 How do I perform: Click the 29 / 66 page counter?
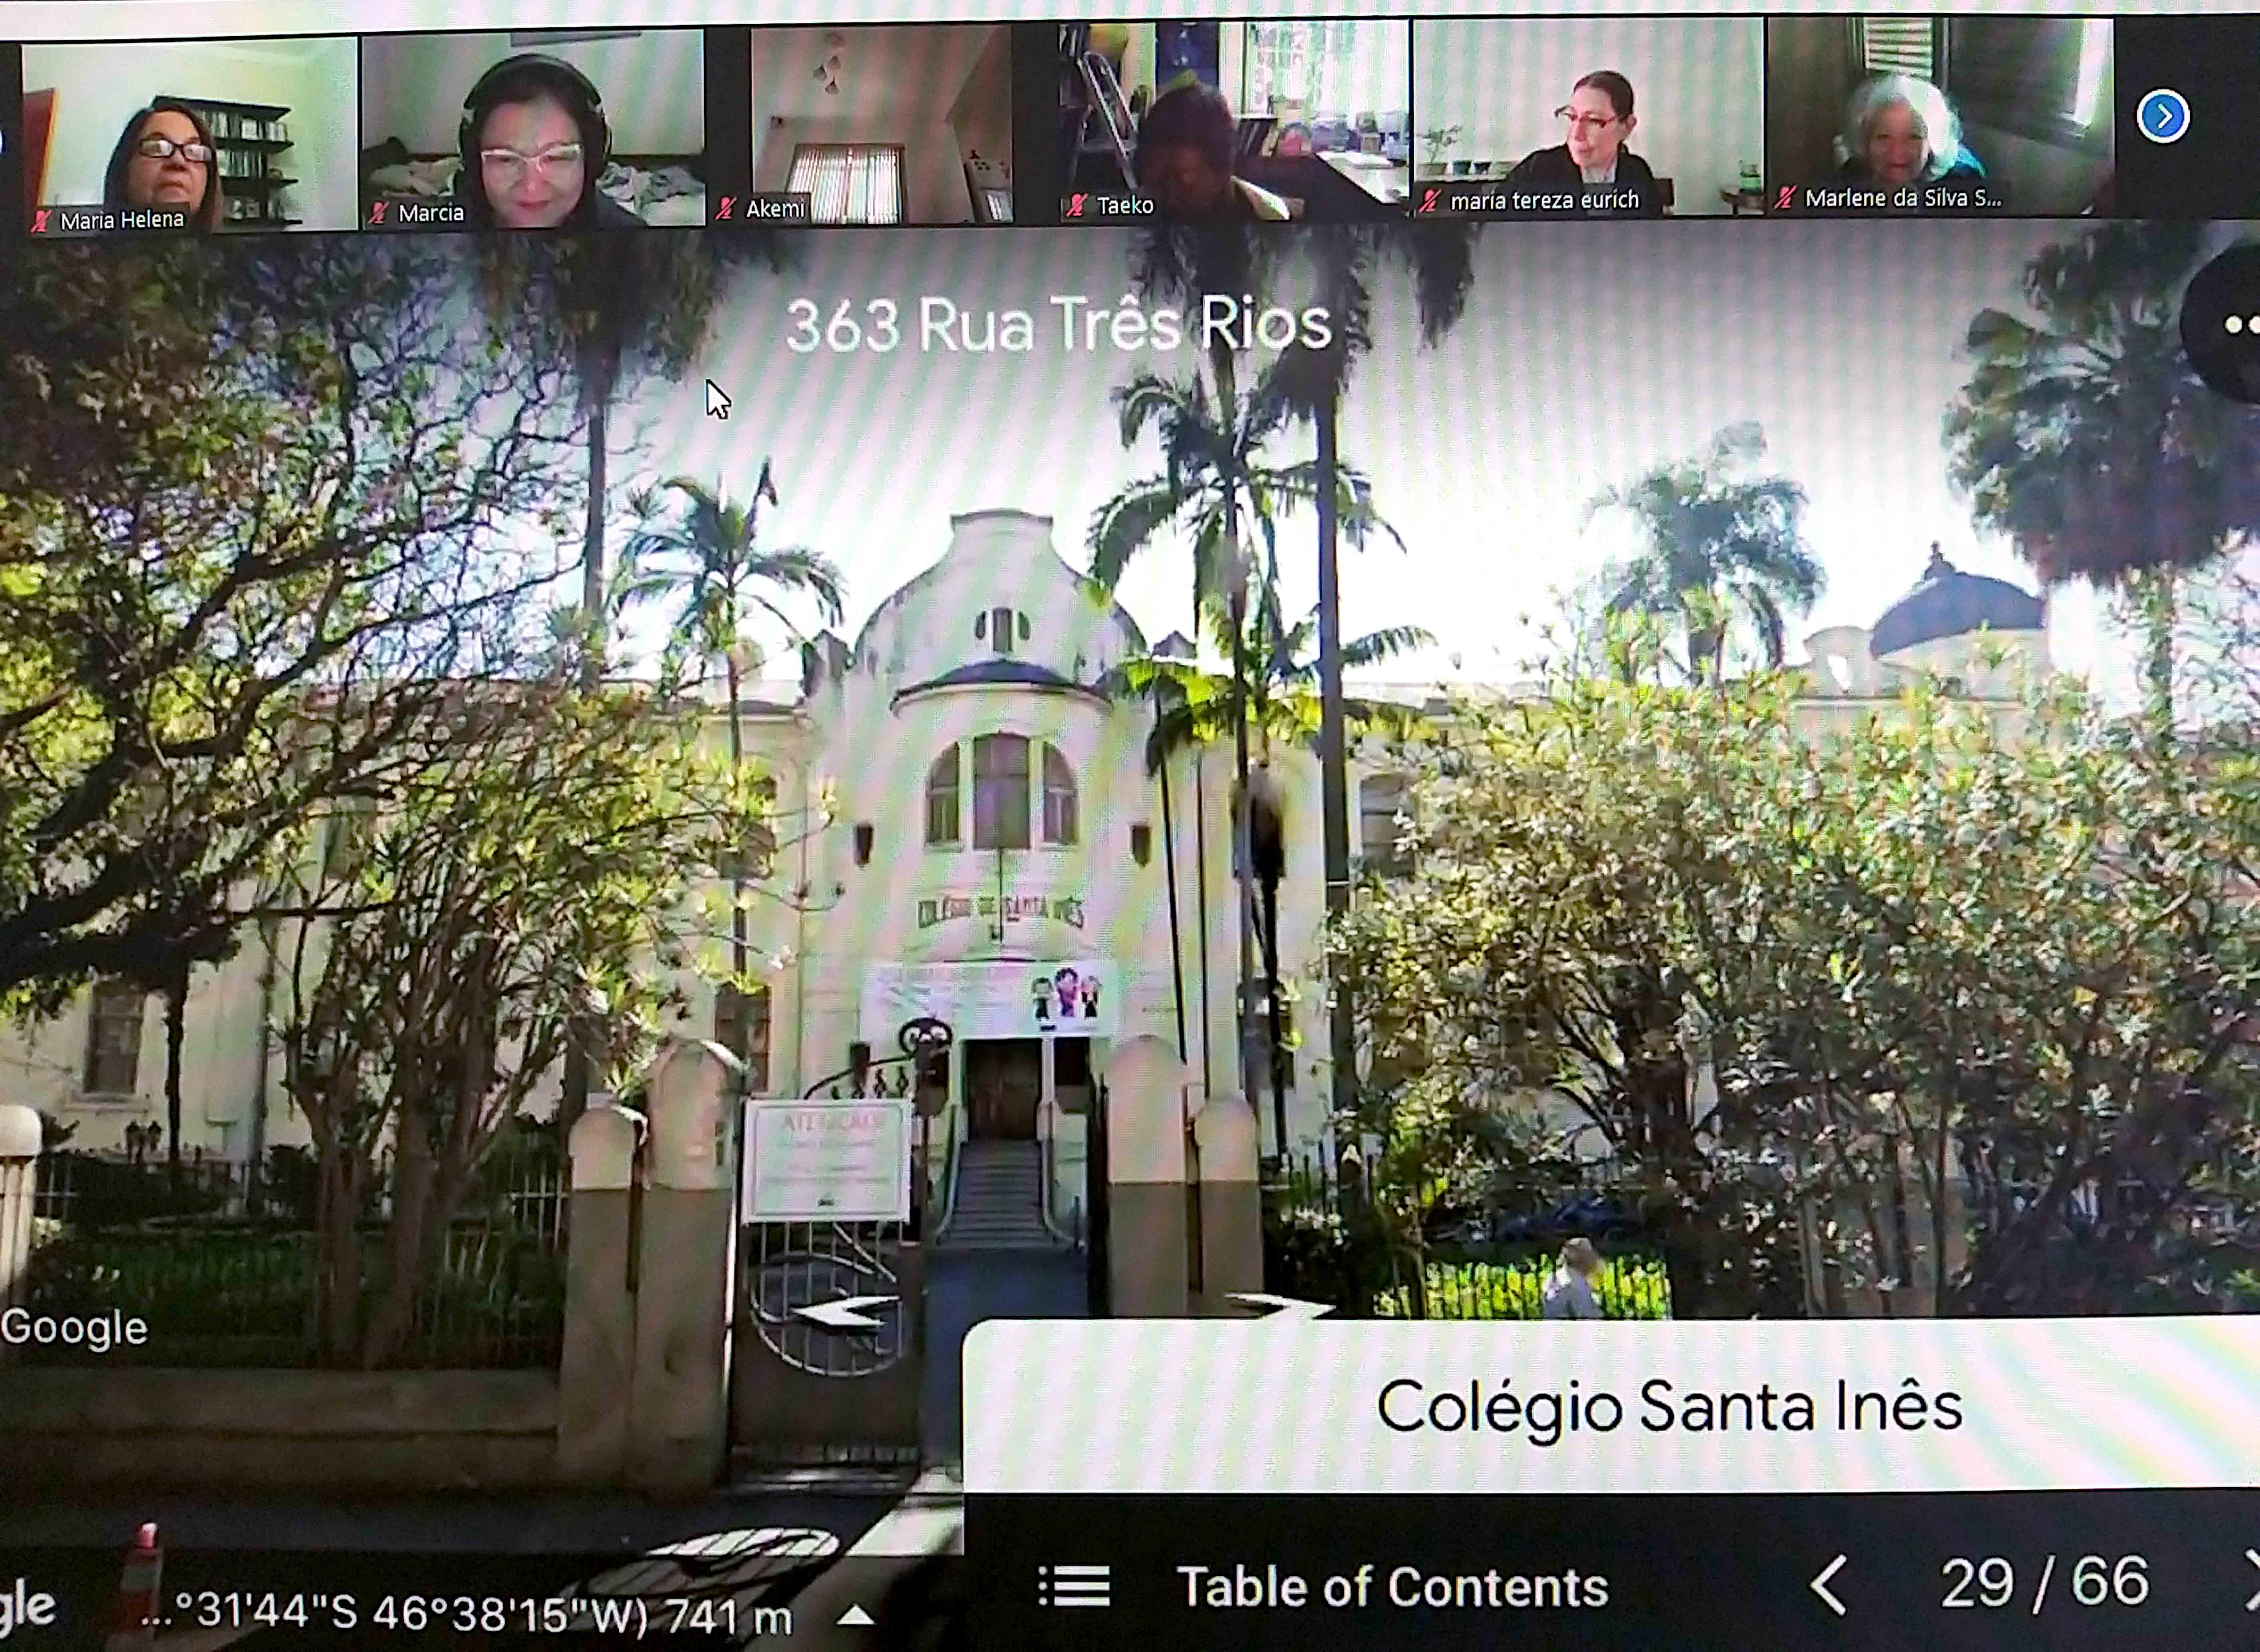2043,1583
